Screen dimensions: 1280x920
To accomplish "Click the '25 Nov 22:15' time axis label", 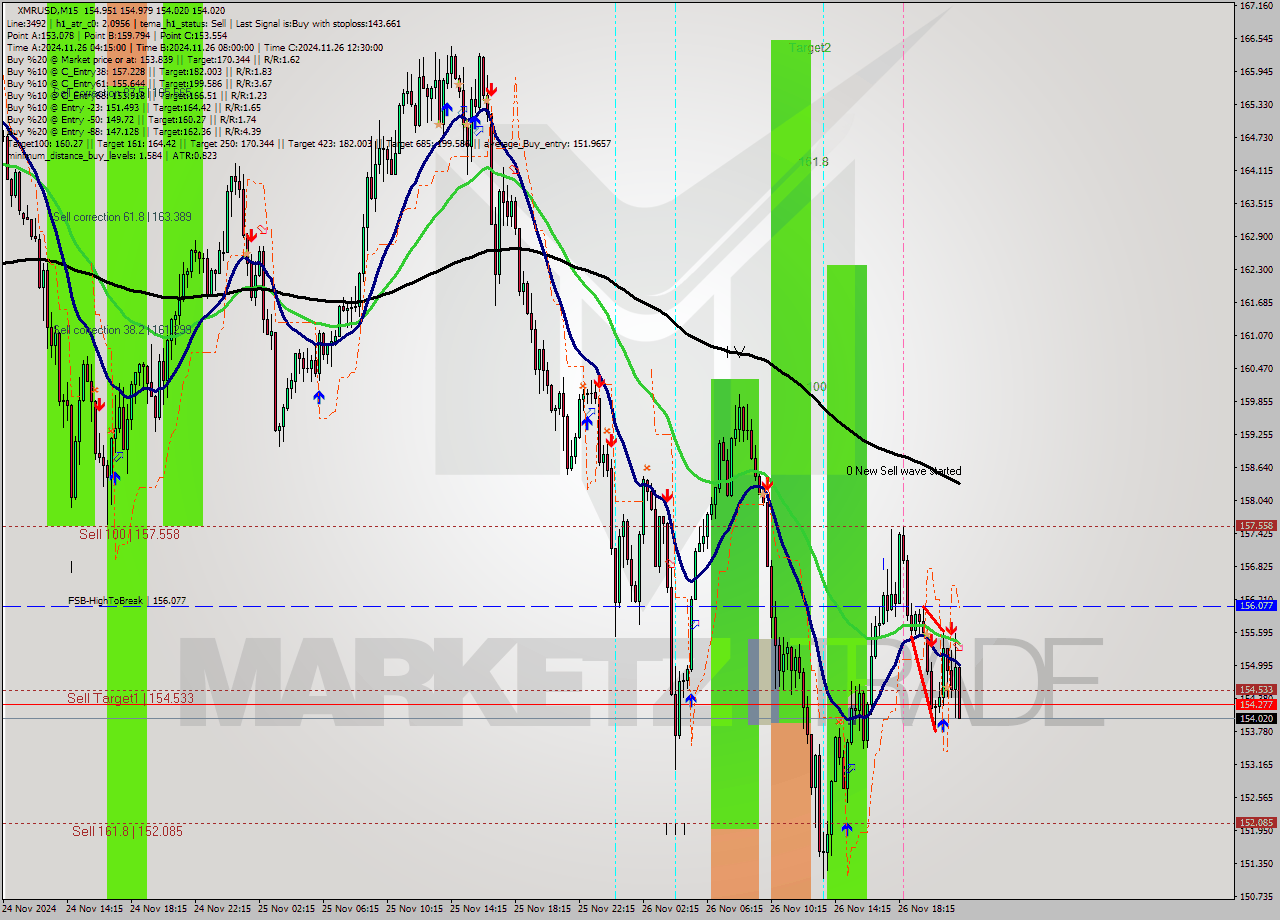I will tap(606, 910).
